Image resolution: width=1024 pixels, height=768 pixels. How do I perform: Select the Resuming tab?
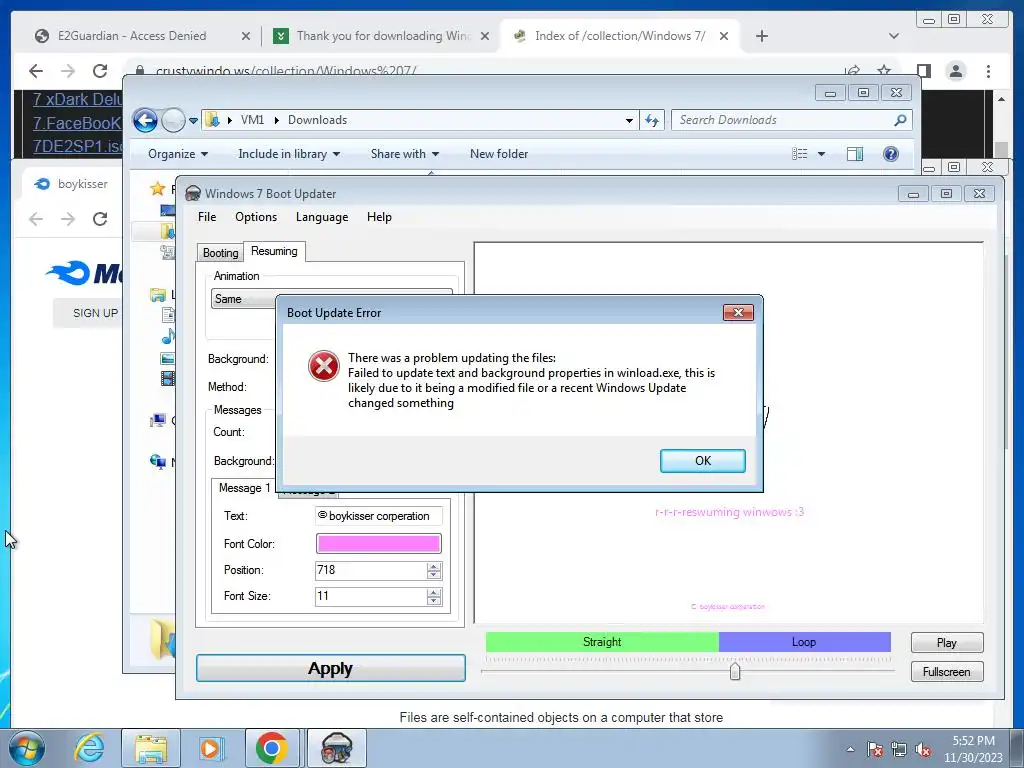pyautogui.click(x=274, y=251)
